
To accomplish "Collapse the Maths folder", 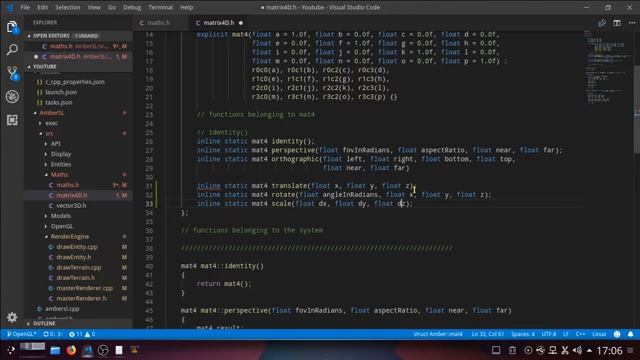I will pos(59,174).
